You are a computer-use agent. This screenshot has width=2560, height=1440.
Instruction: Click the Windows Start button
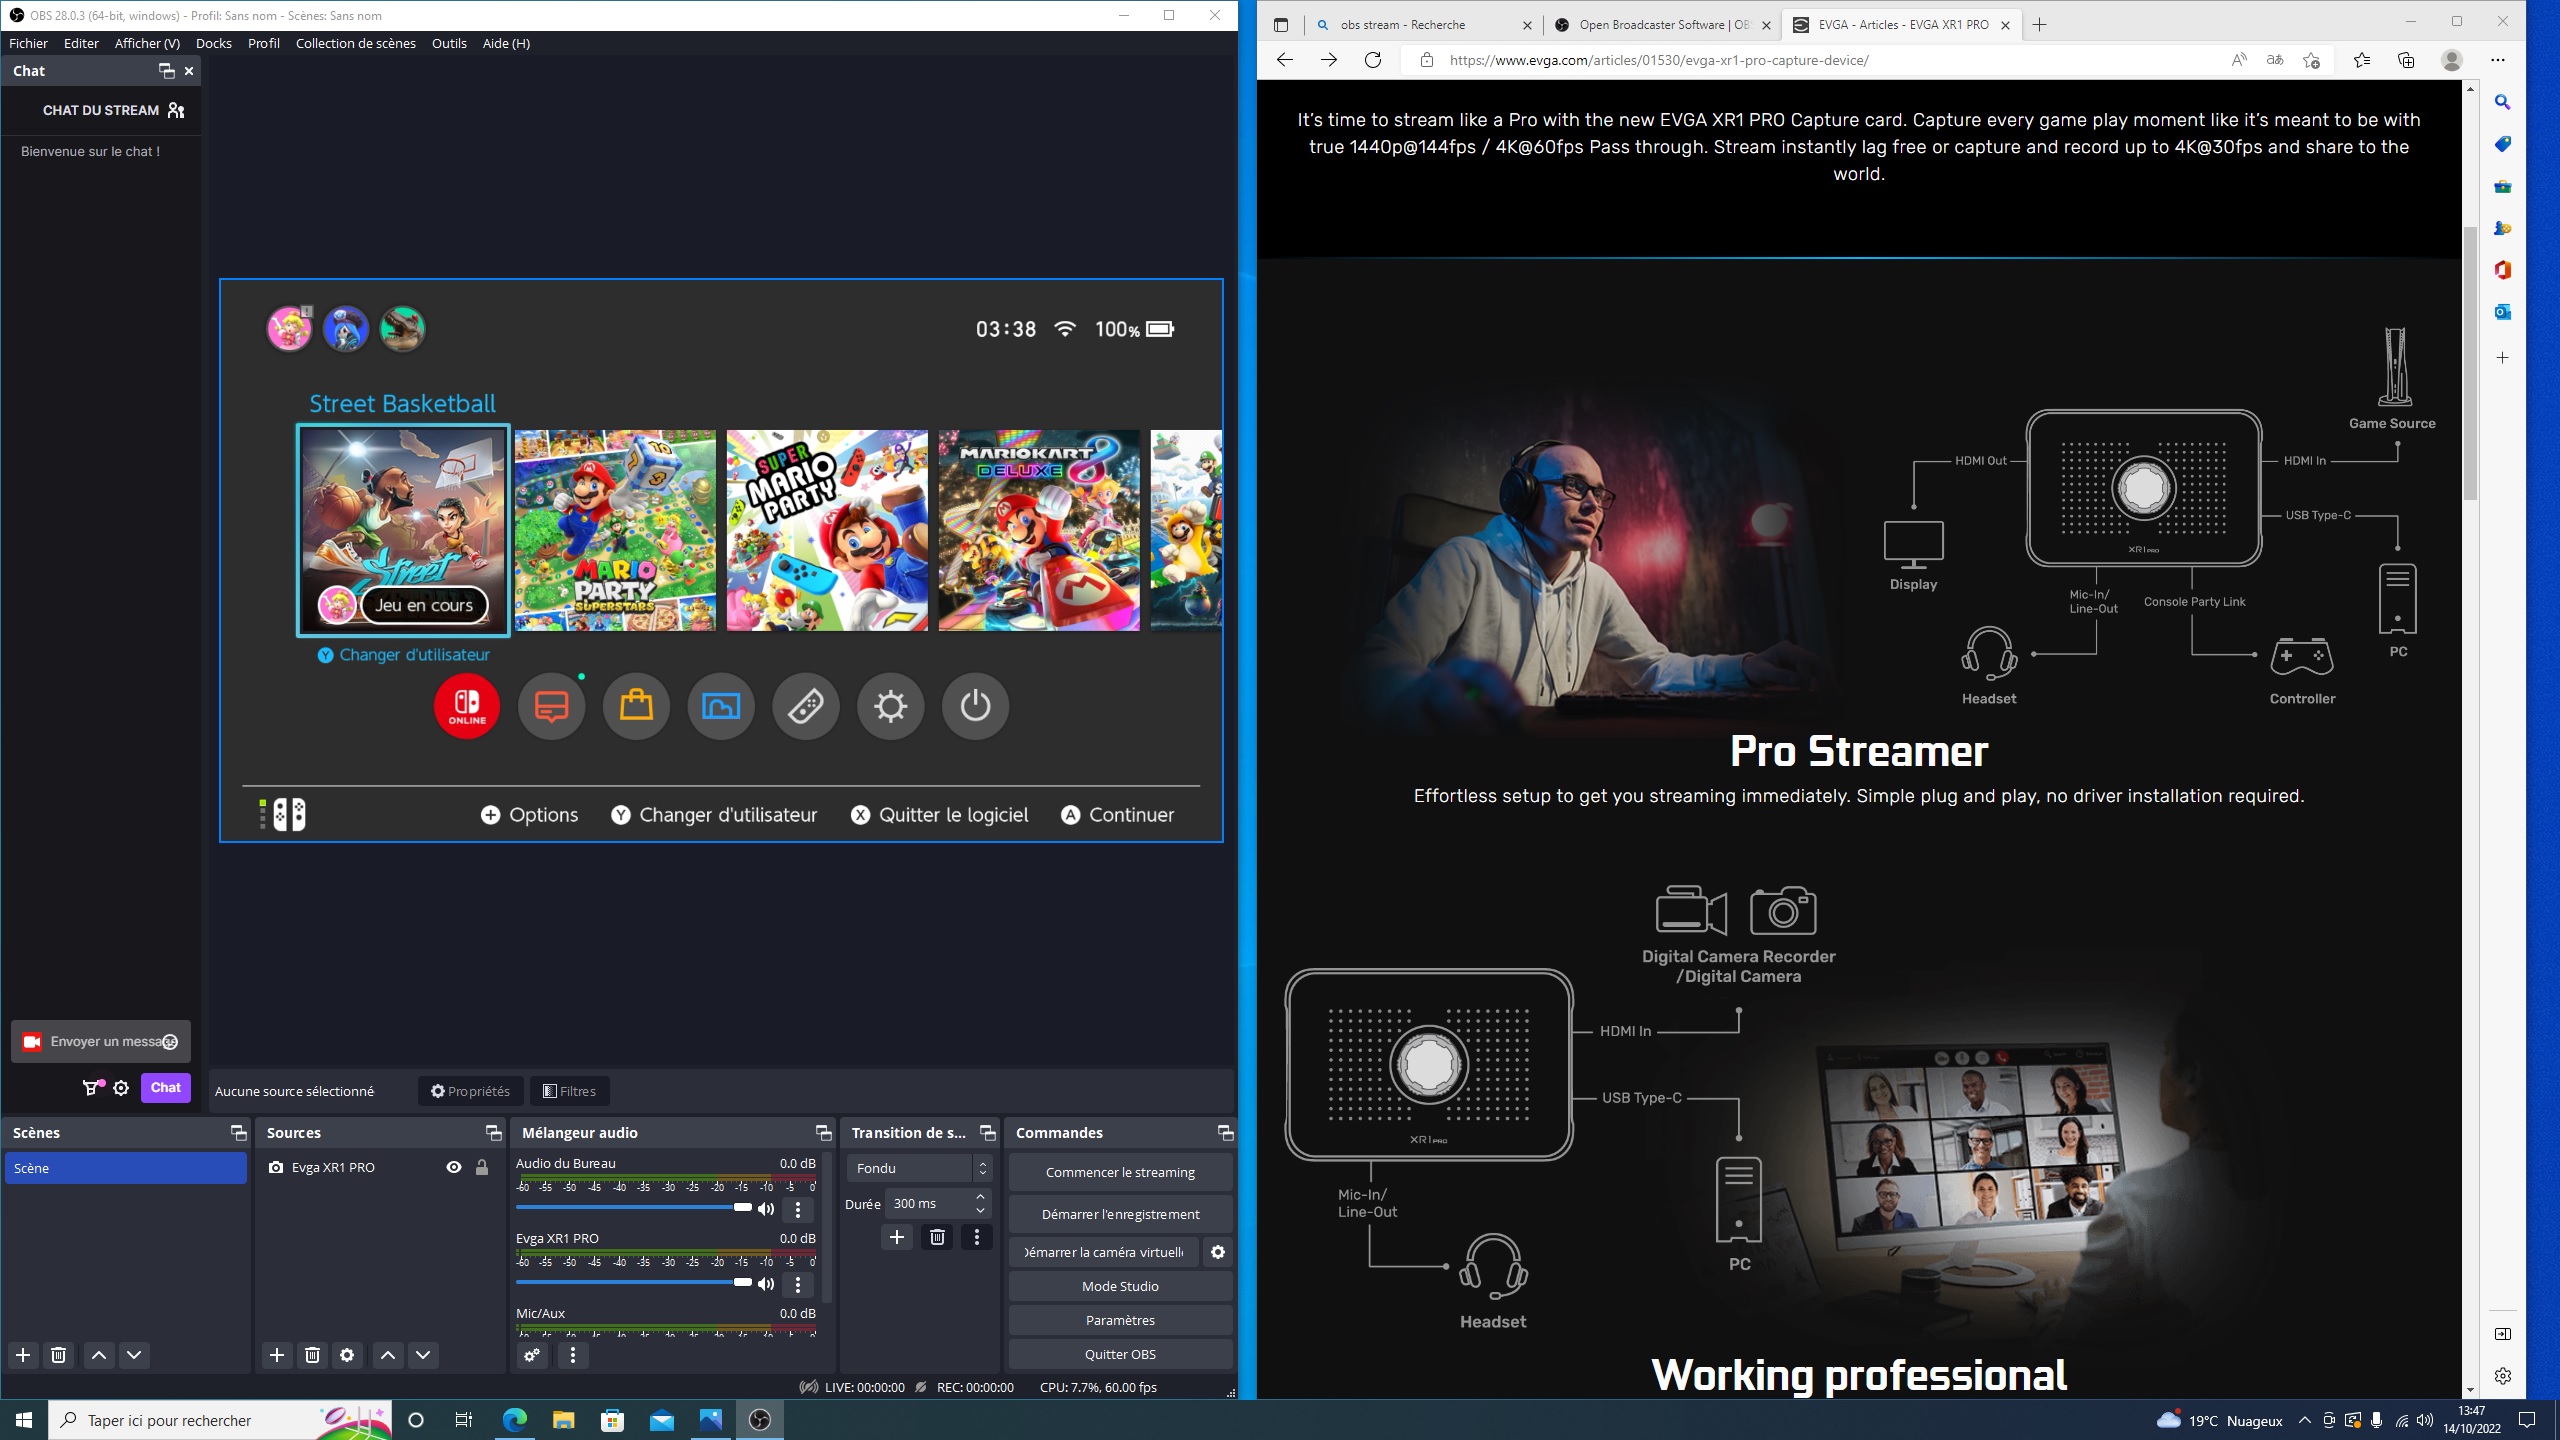tap(24, 1420)
